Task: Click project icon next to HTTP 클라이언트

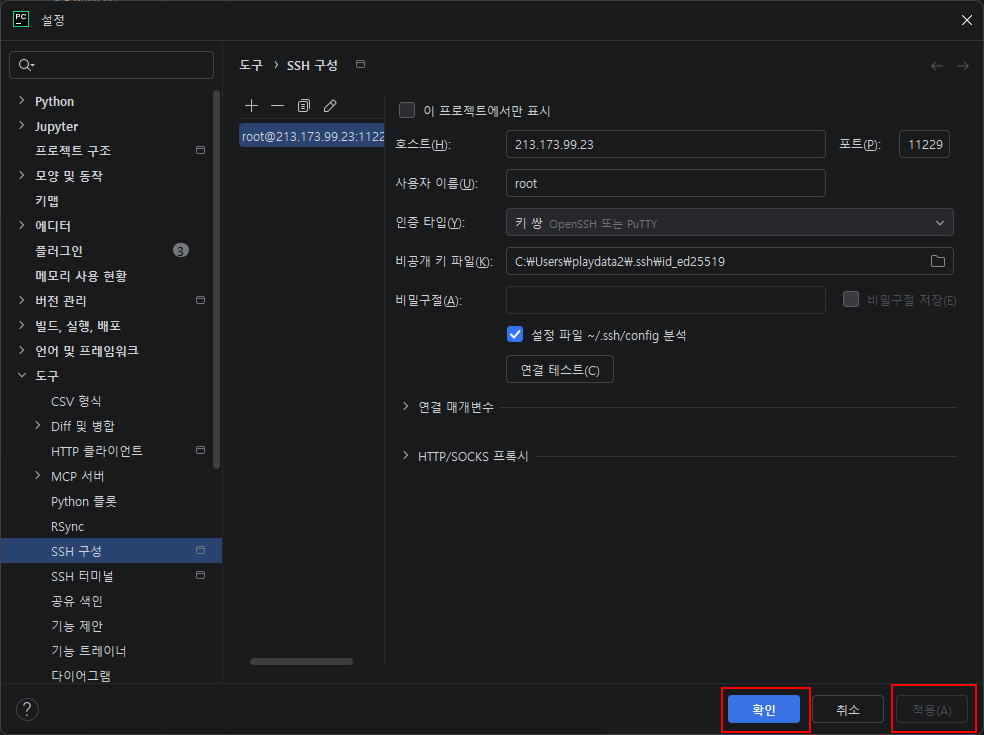Action: pyautogui.click(x=200, y=450)
